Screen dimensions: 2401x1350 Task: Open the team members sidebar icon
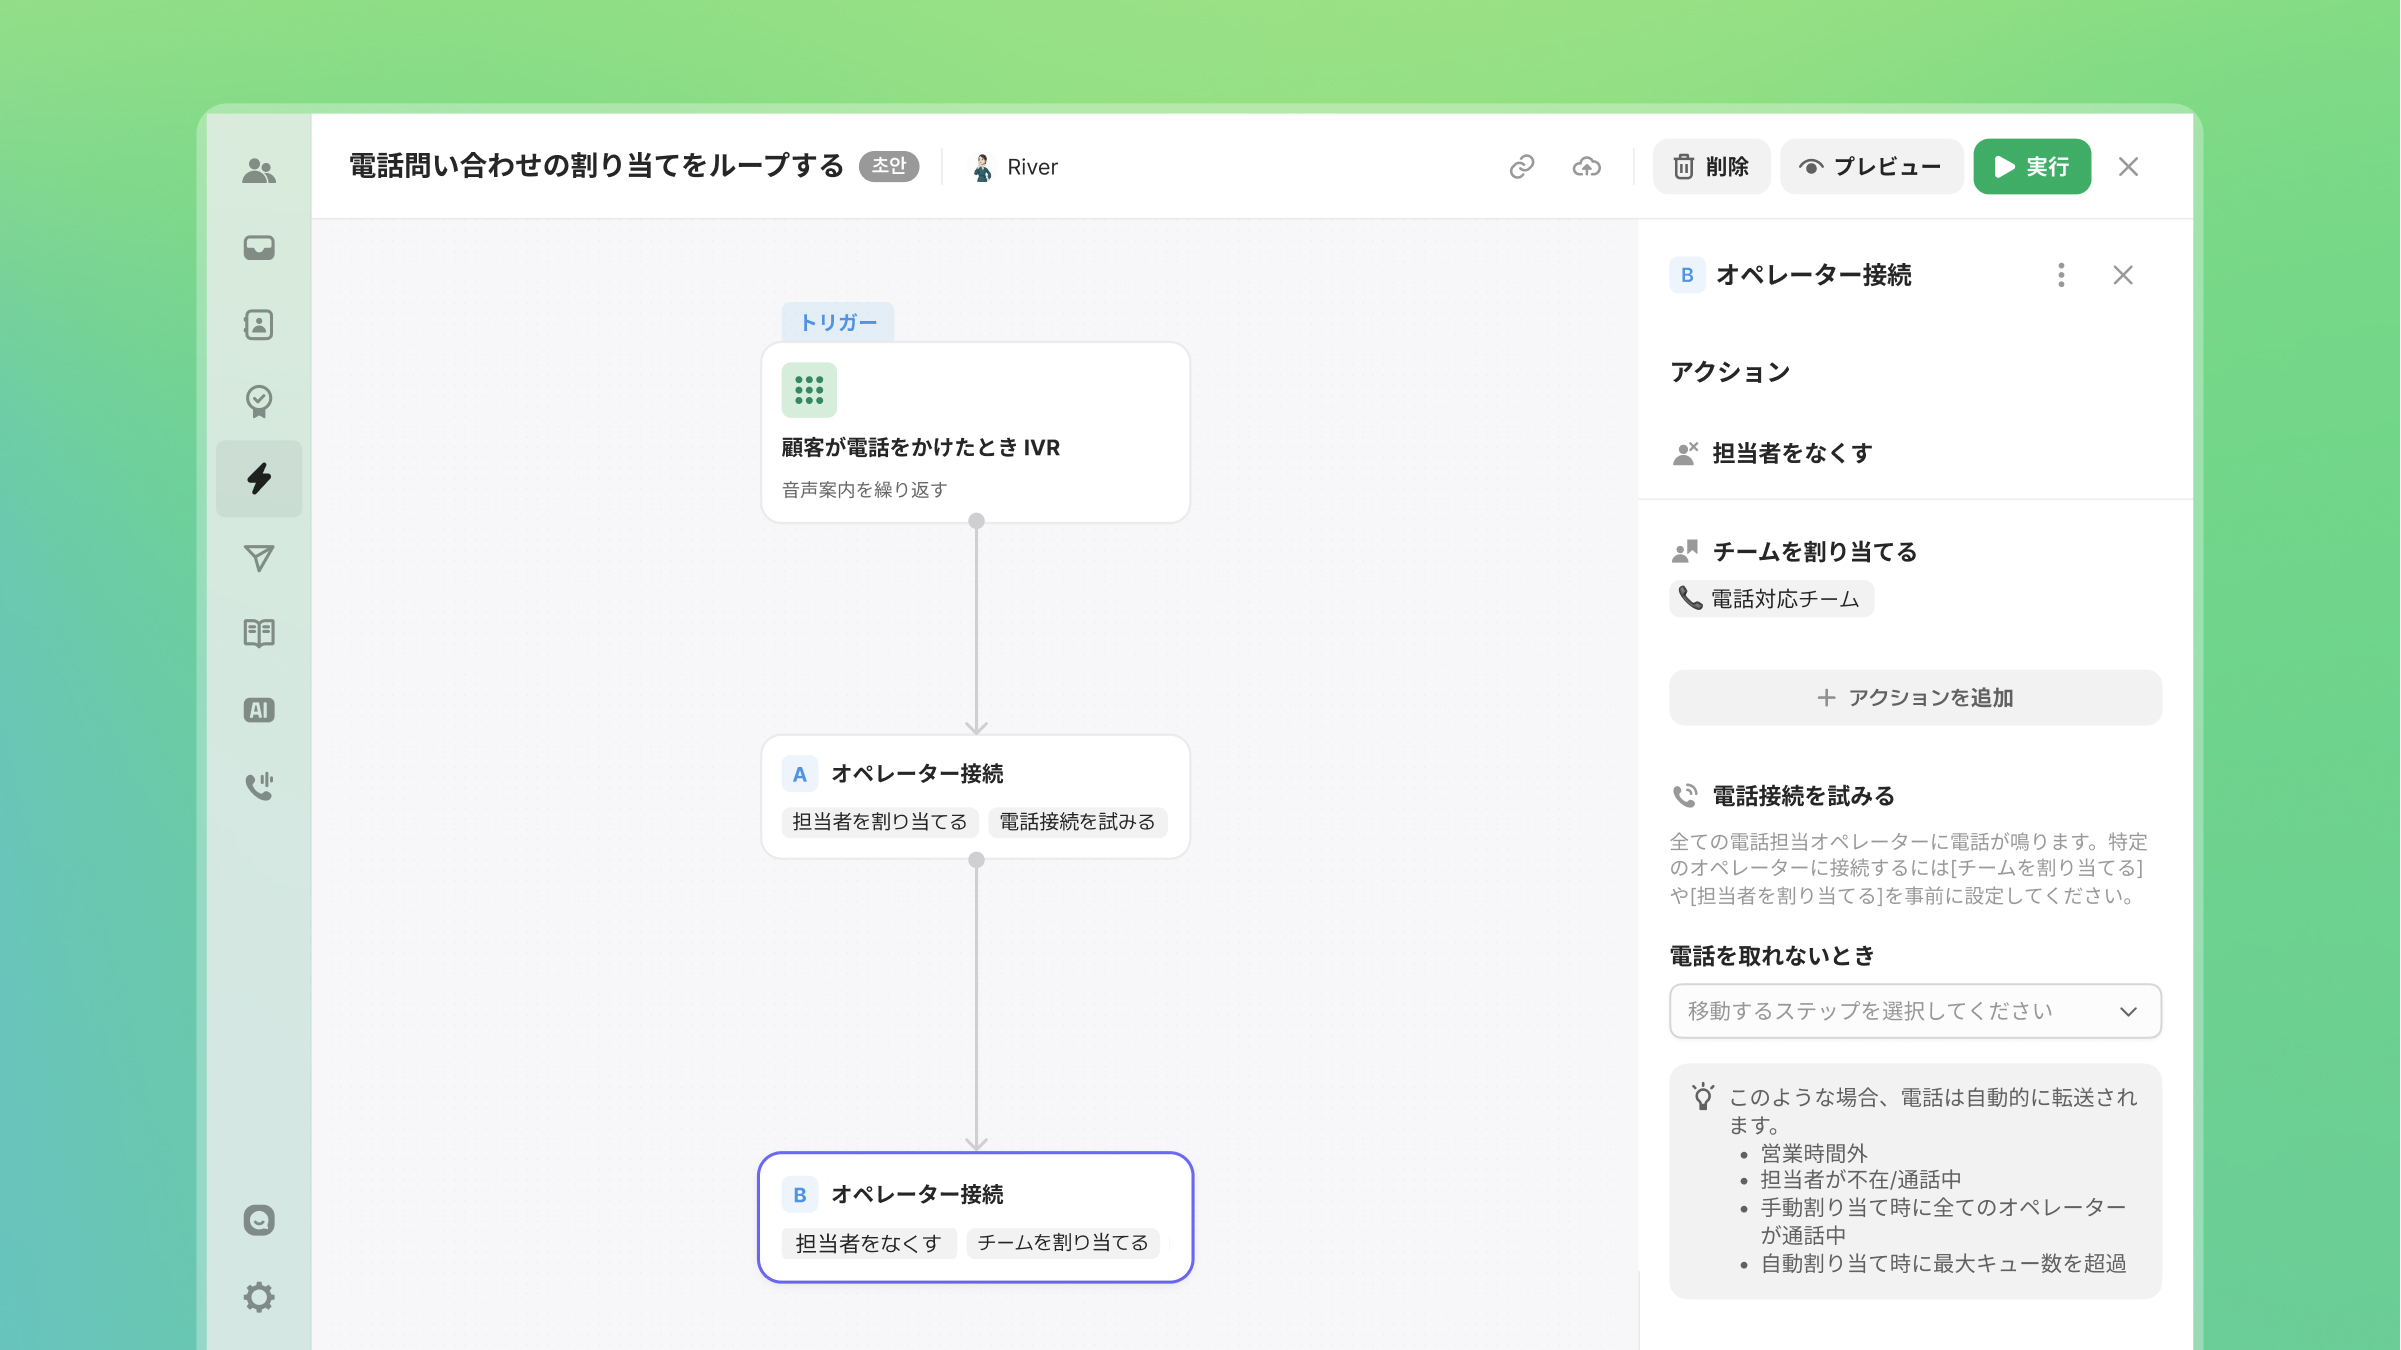coord(259,171)
